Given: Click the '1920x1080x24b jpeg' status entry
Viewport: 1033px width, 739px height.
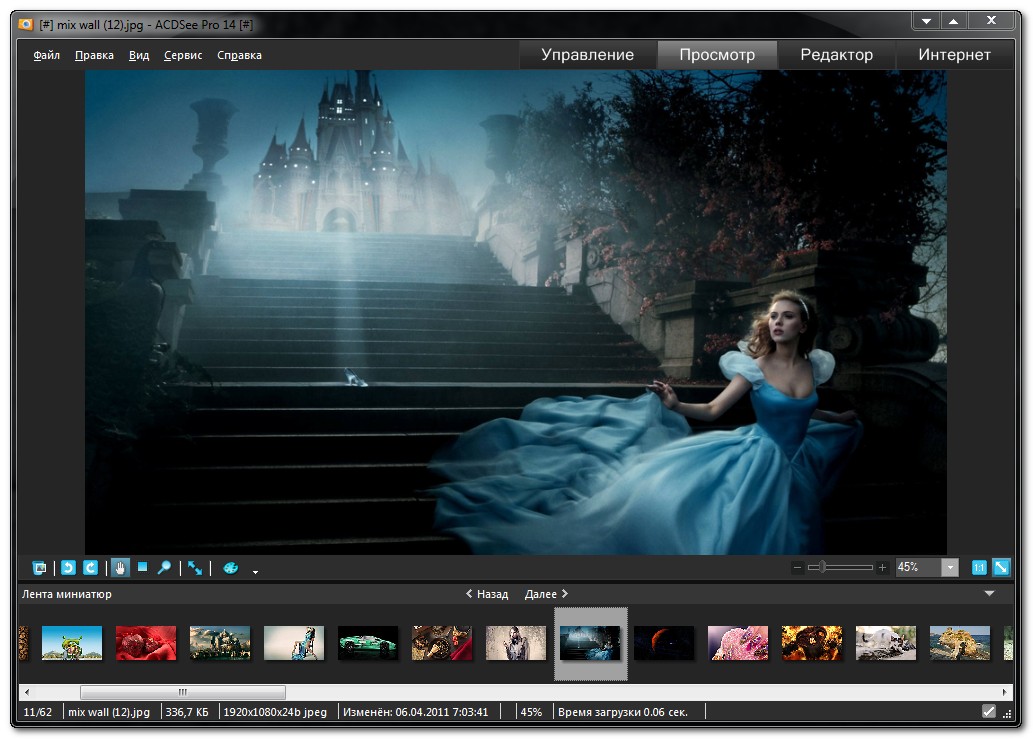Looking at the screenshot, I should pos(275,712).
